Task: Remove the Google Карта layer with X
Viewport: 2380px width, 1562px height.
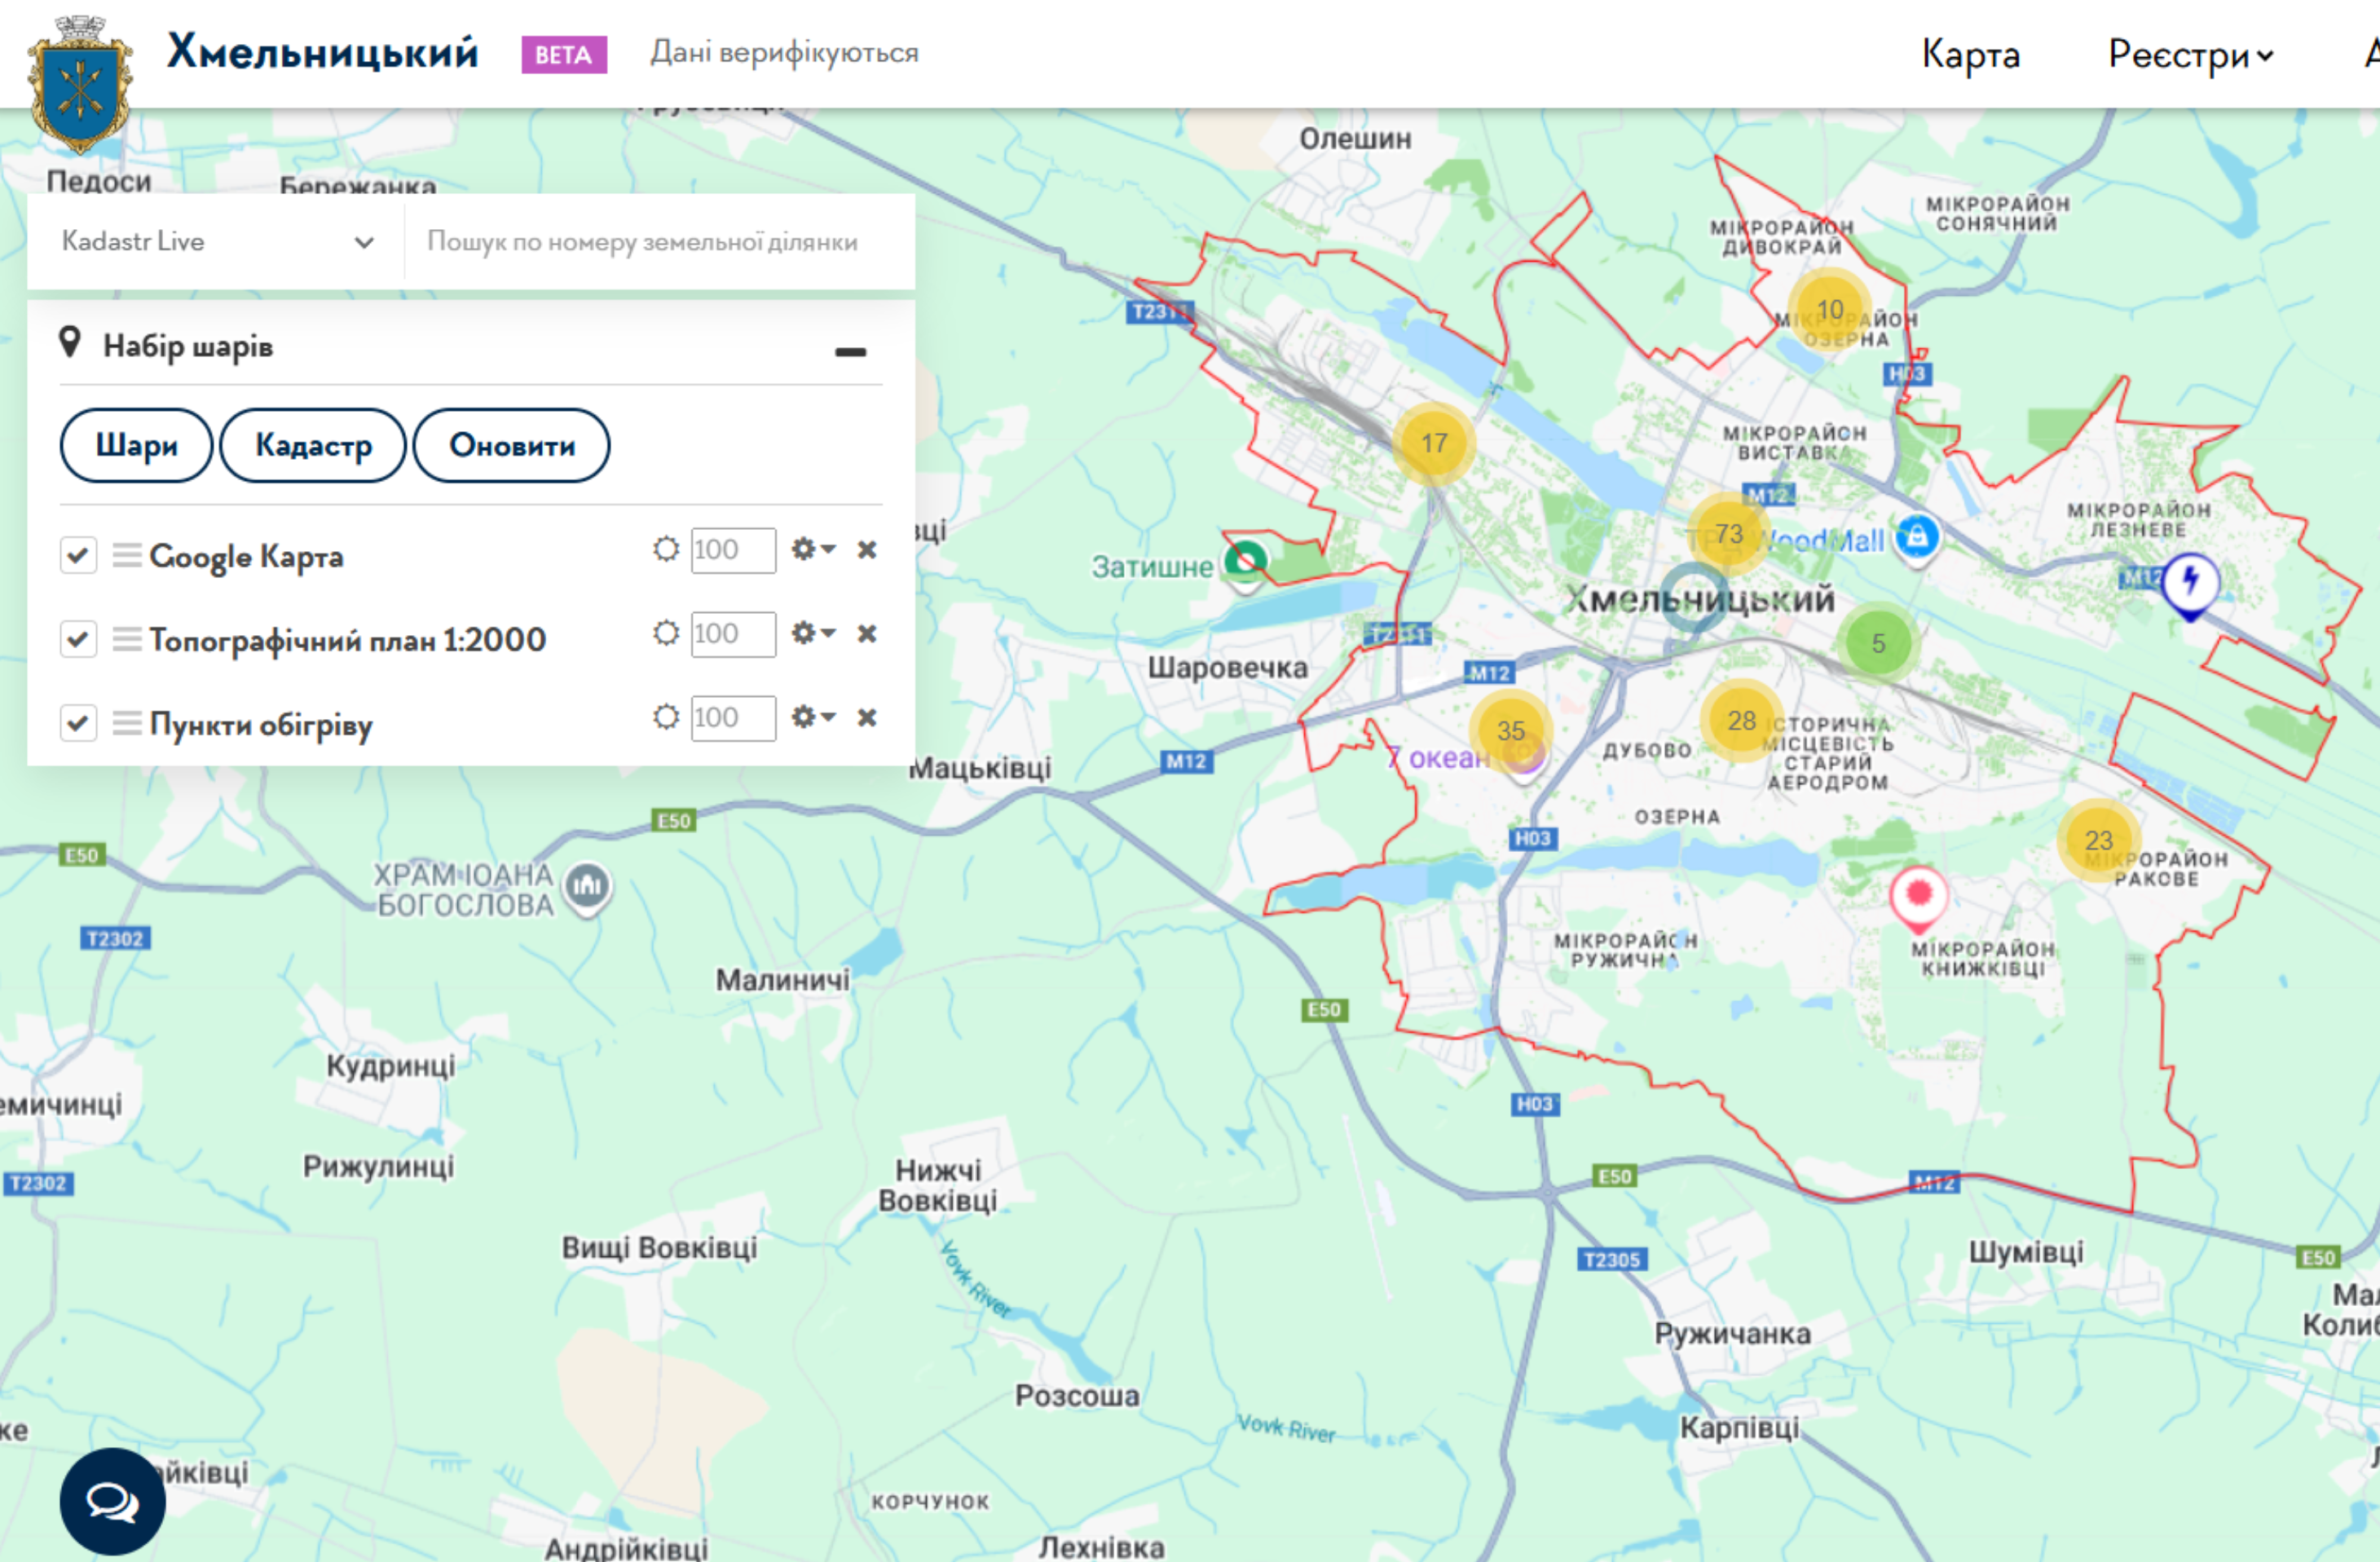Action: (867, 549)
